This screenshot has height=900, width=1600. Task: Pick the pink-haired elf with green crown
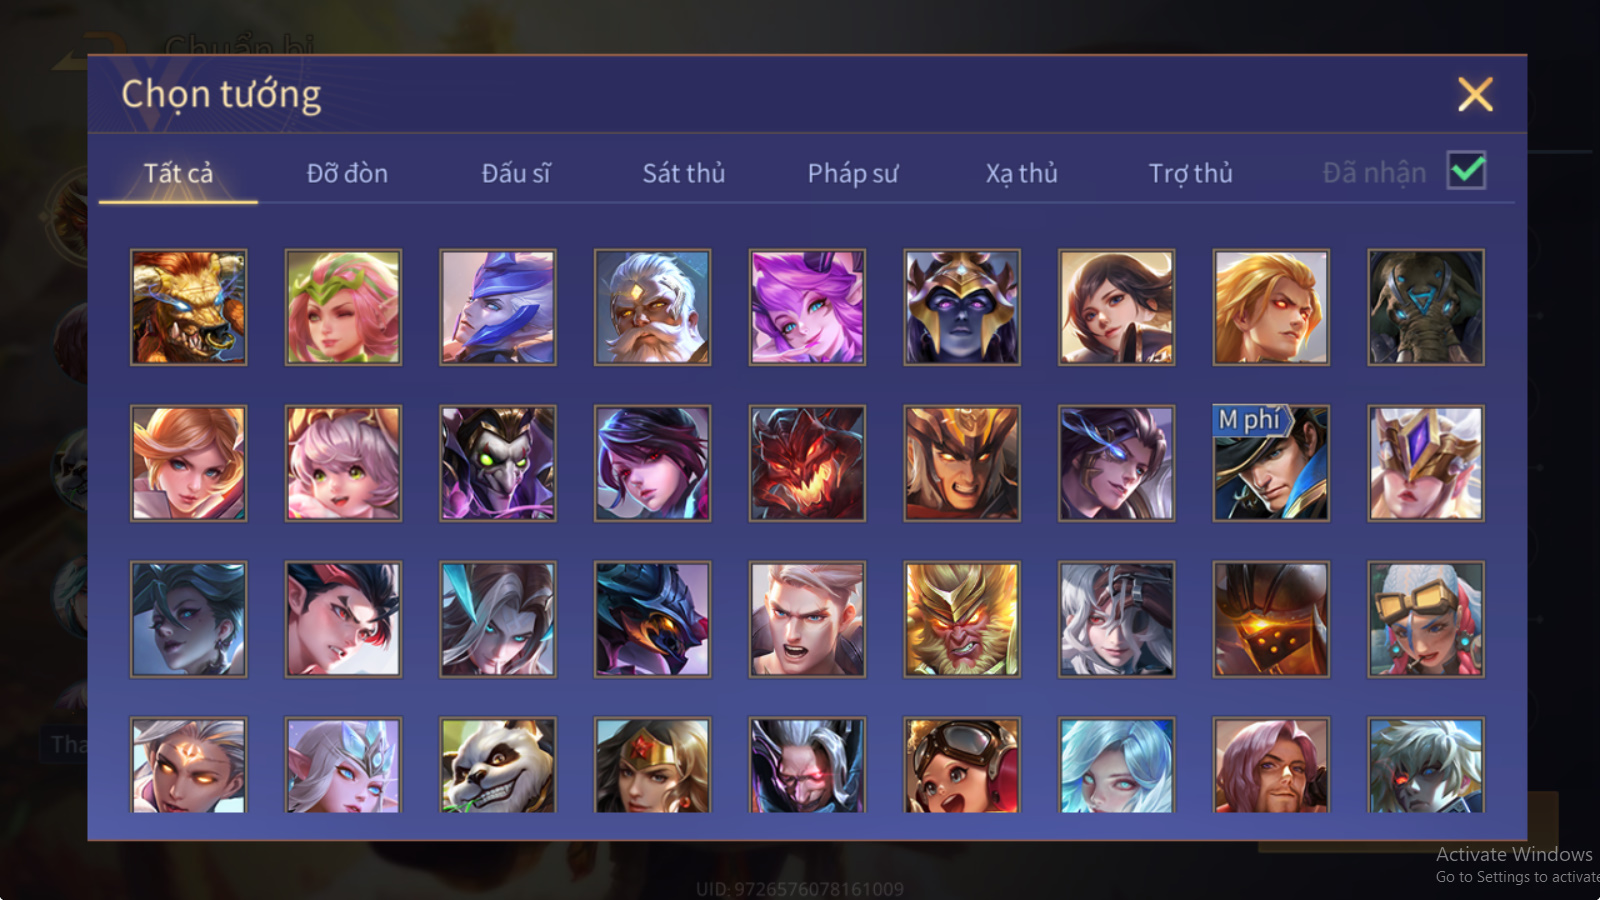pyautogui.click(x=343, y=307)
